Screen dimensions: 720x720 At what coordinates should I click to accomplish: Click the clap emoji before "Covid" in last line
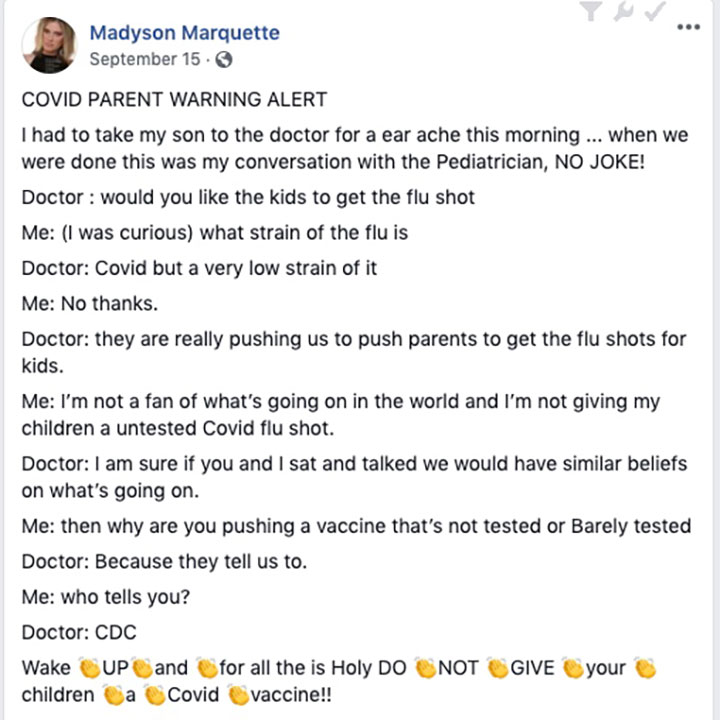(x=154, y=693)
